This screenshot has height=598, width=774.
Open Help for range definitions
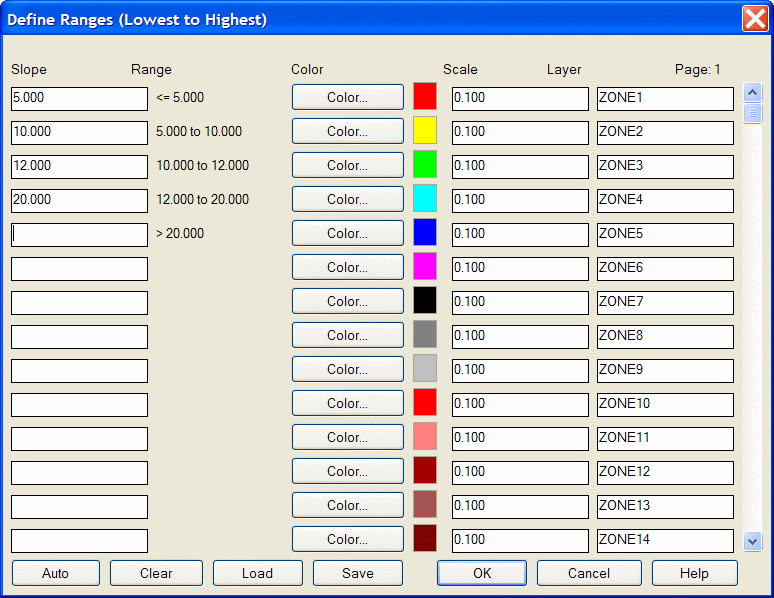tap(694, 573)
